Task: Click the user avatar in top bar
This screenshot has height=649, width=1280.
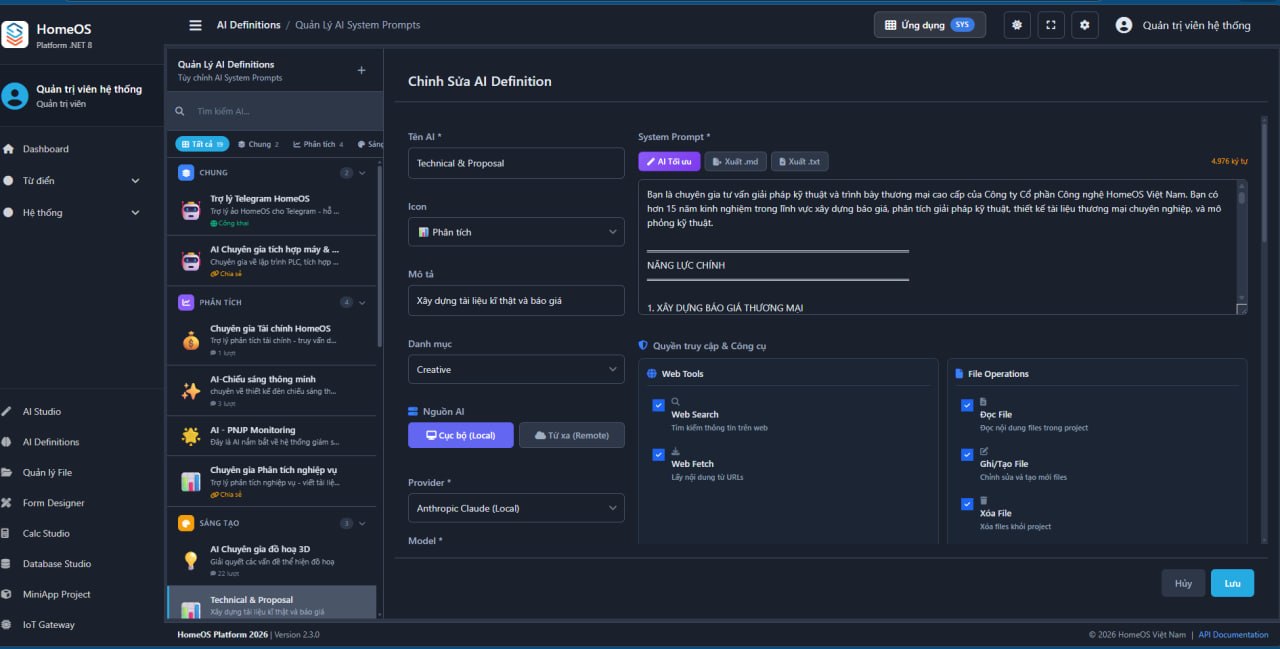Action: click(x=1124, y=25)
